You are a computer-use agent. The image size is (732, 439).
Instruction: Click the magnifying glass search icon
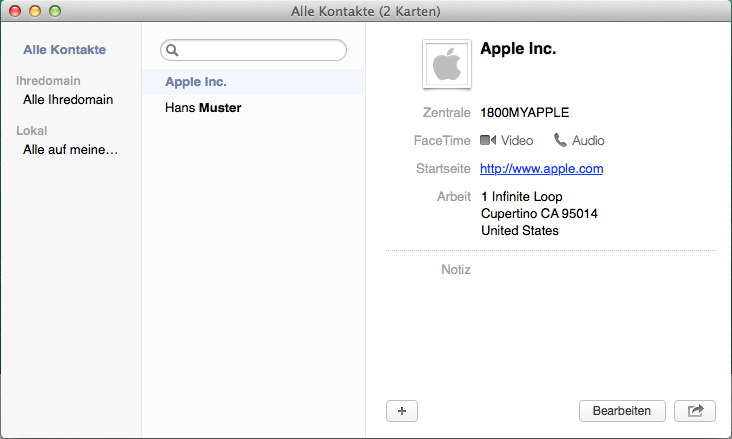pyautogui.click(x=172, y=50)
